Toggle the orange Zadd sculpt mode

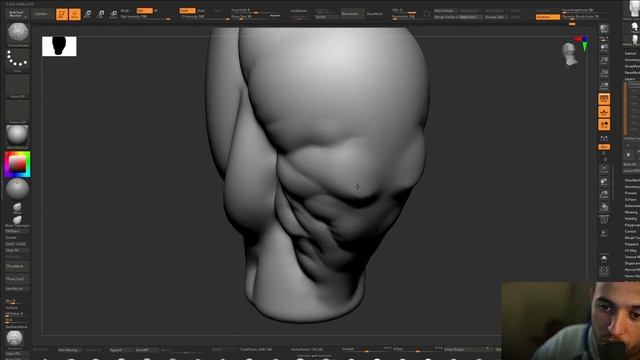click(187, 11)
